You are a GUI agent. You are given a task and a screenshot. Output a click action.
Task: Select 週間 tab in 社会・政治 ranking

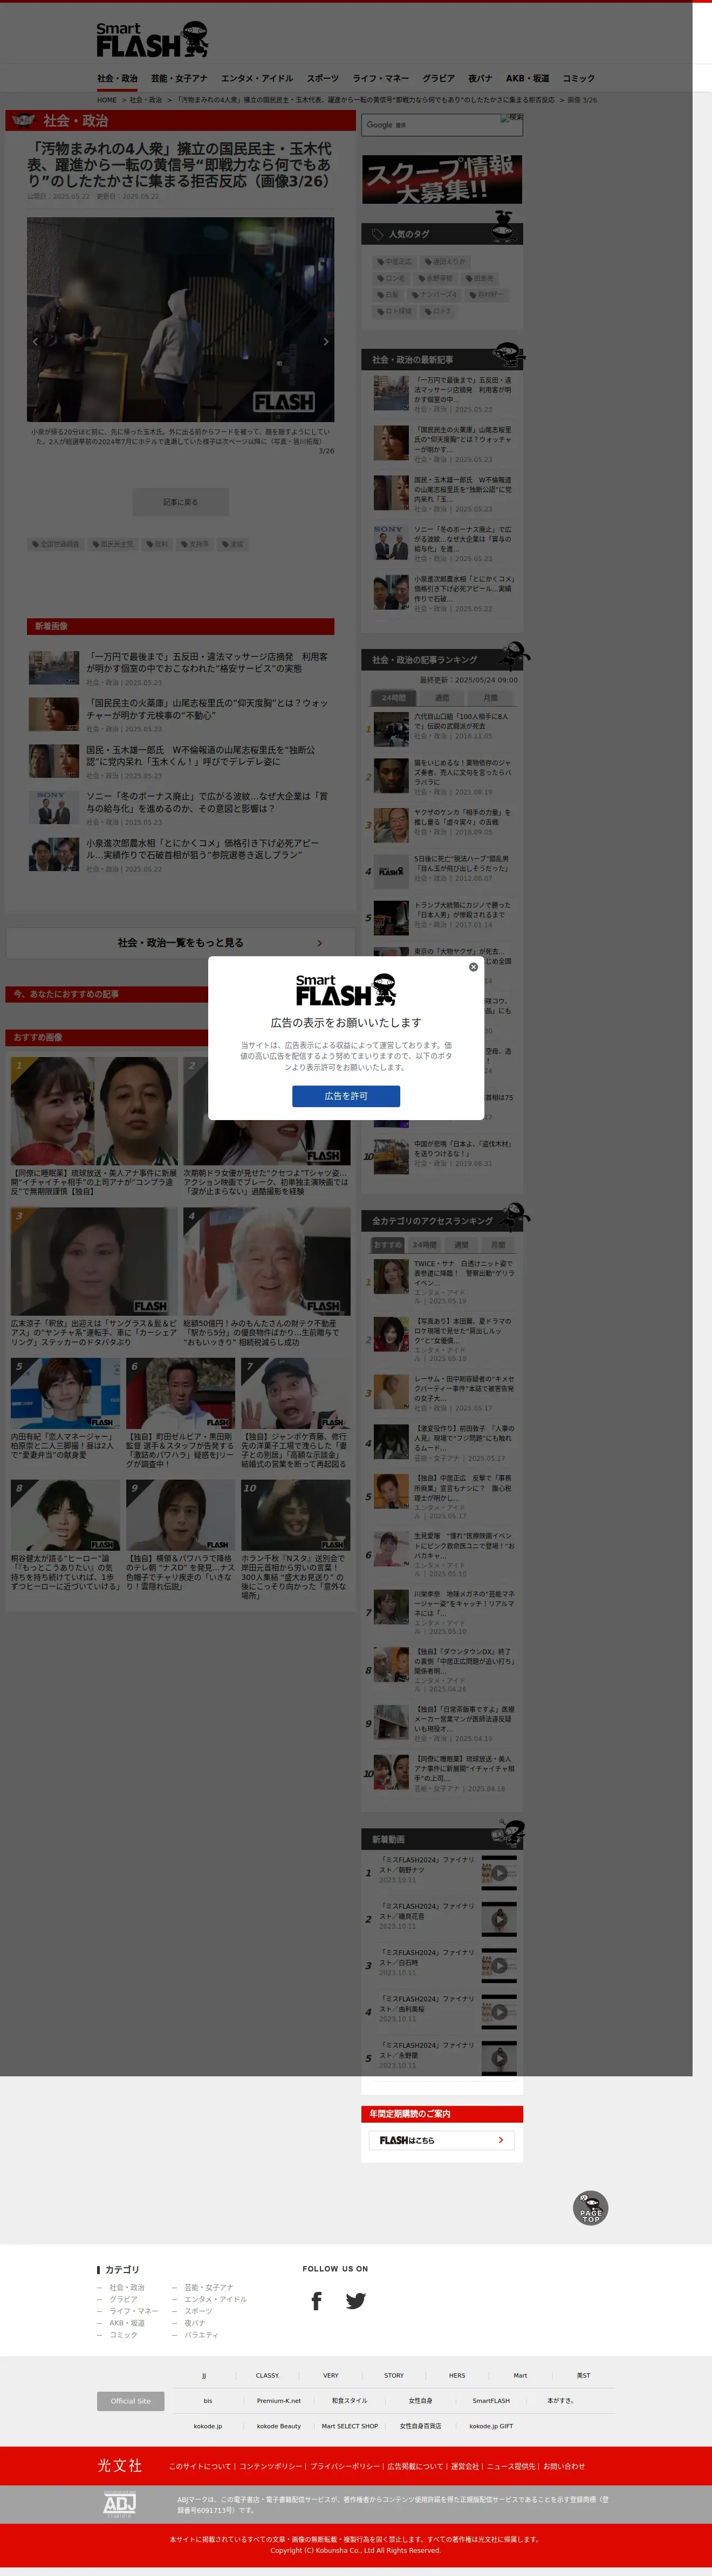coord(442,698)
